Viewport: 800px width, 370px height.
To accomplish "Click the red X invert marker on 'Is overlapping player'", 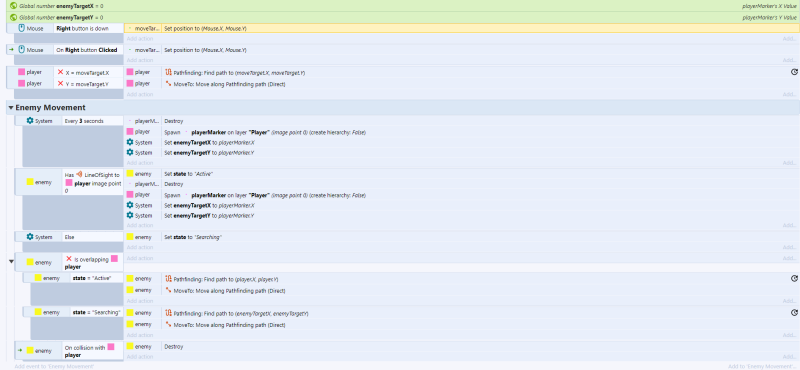I will coord(69,259).
